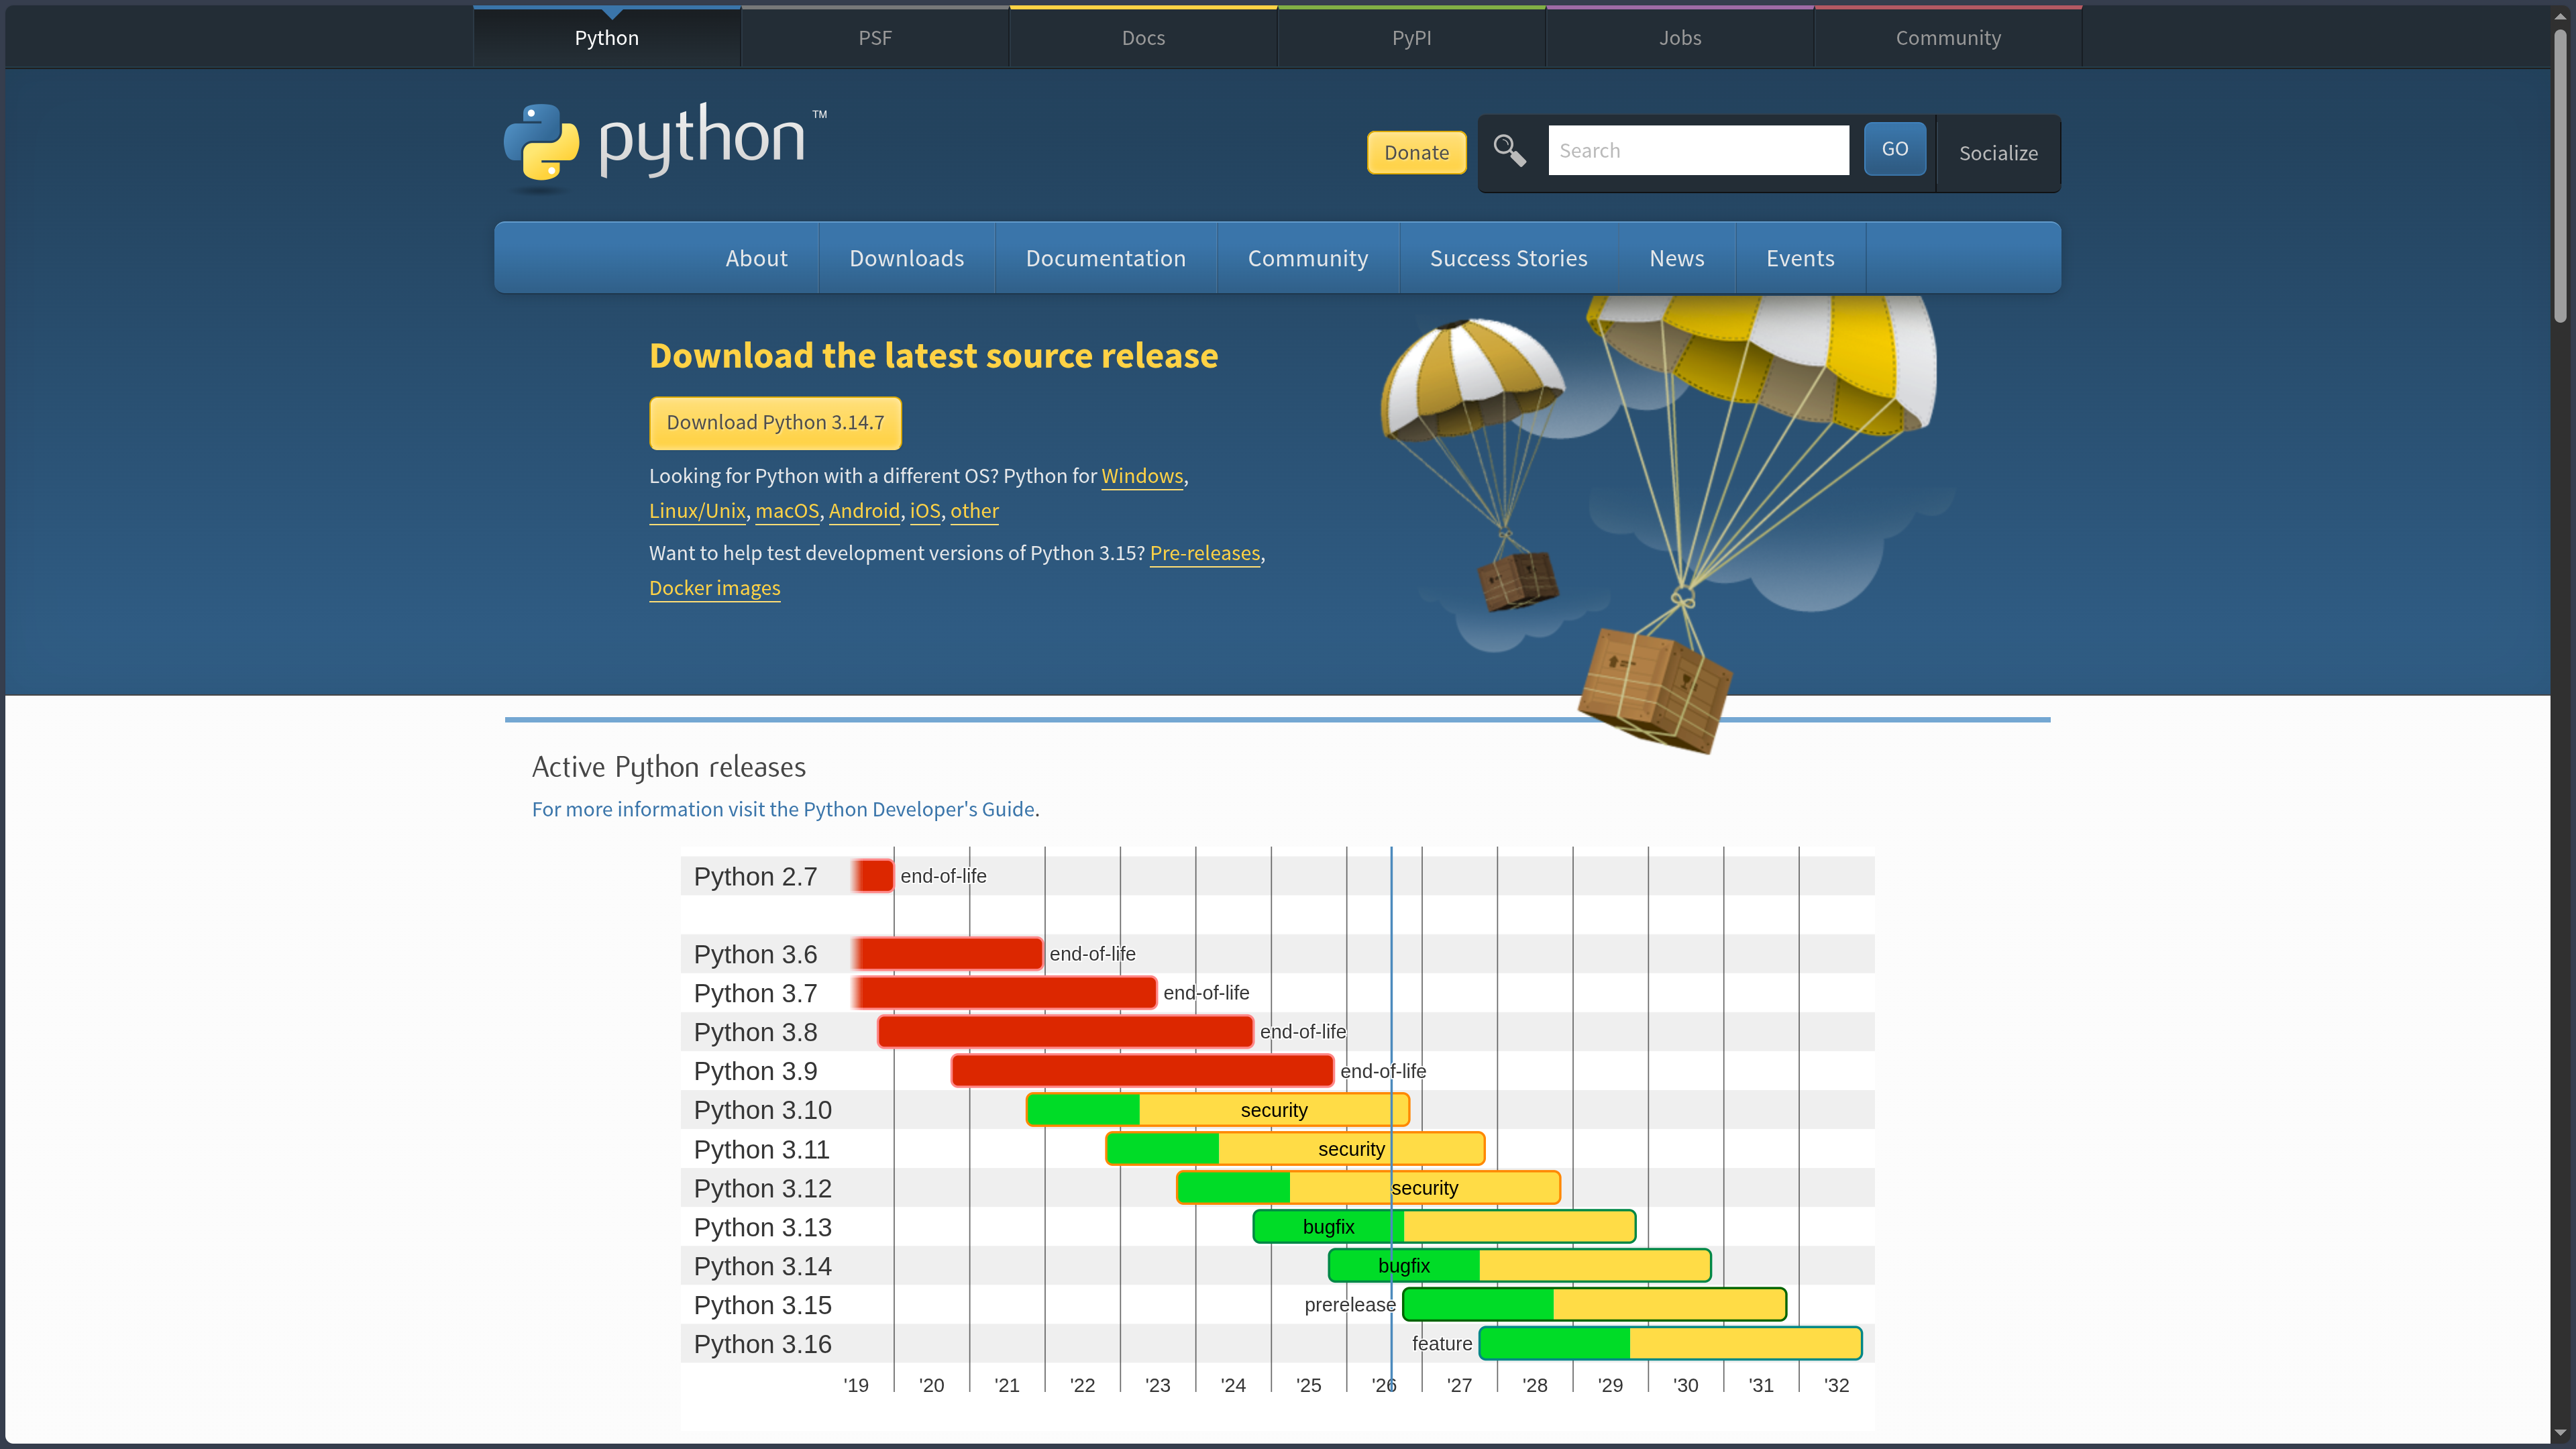
Task: Open the About navigation menu
Action: (x=756, y=258)
